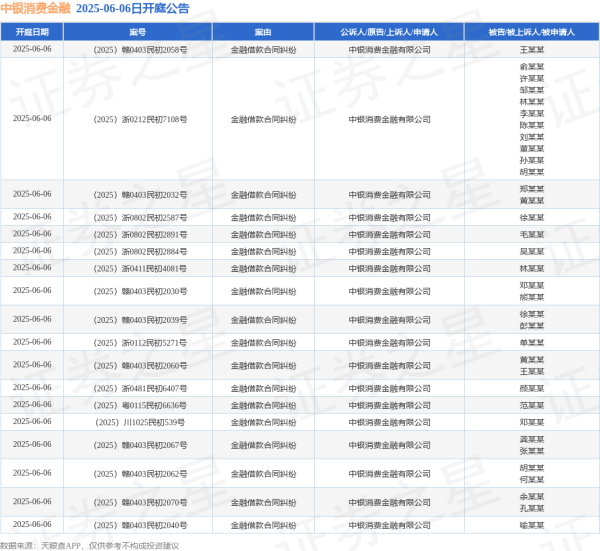Viewport: 600px width, 551px height.
Task: Select case number 赣0403民初2032号
Action: (x=140, y=195)
